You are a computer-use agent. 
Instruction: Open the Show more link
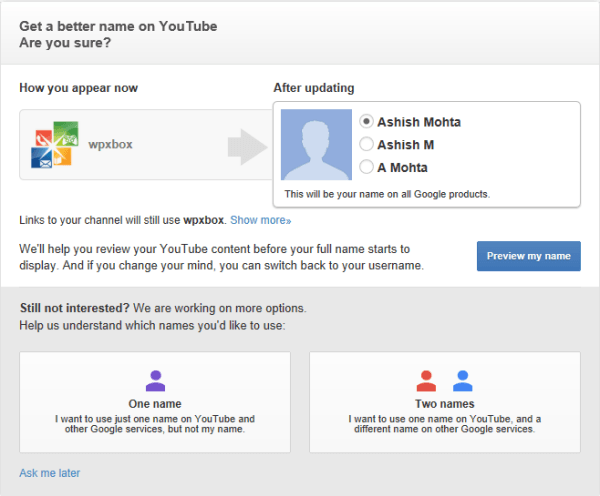point(261,220)
